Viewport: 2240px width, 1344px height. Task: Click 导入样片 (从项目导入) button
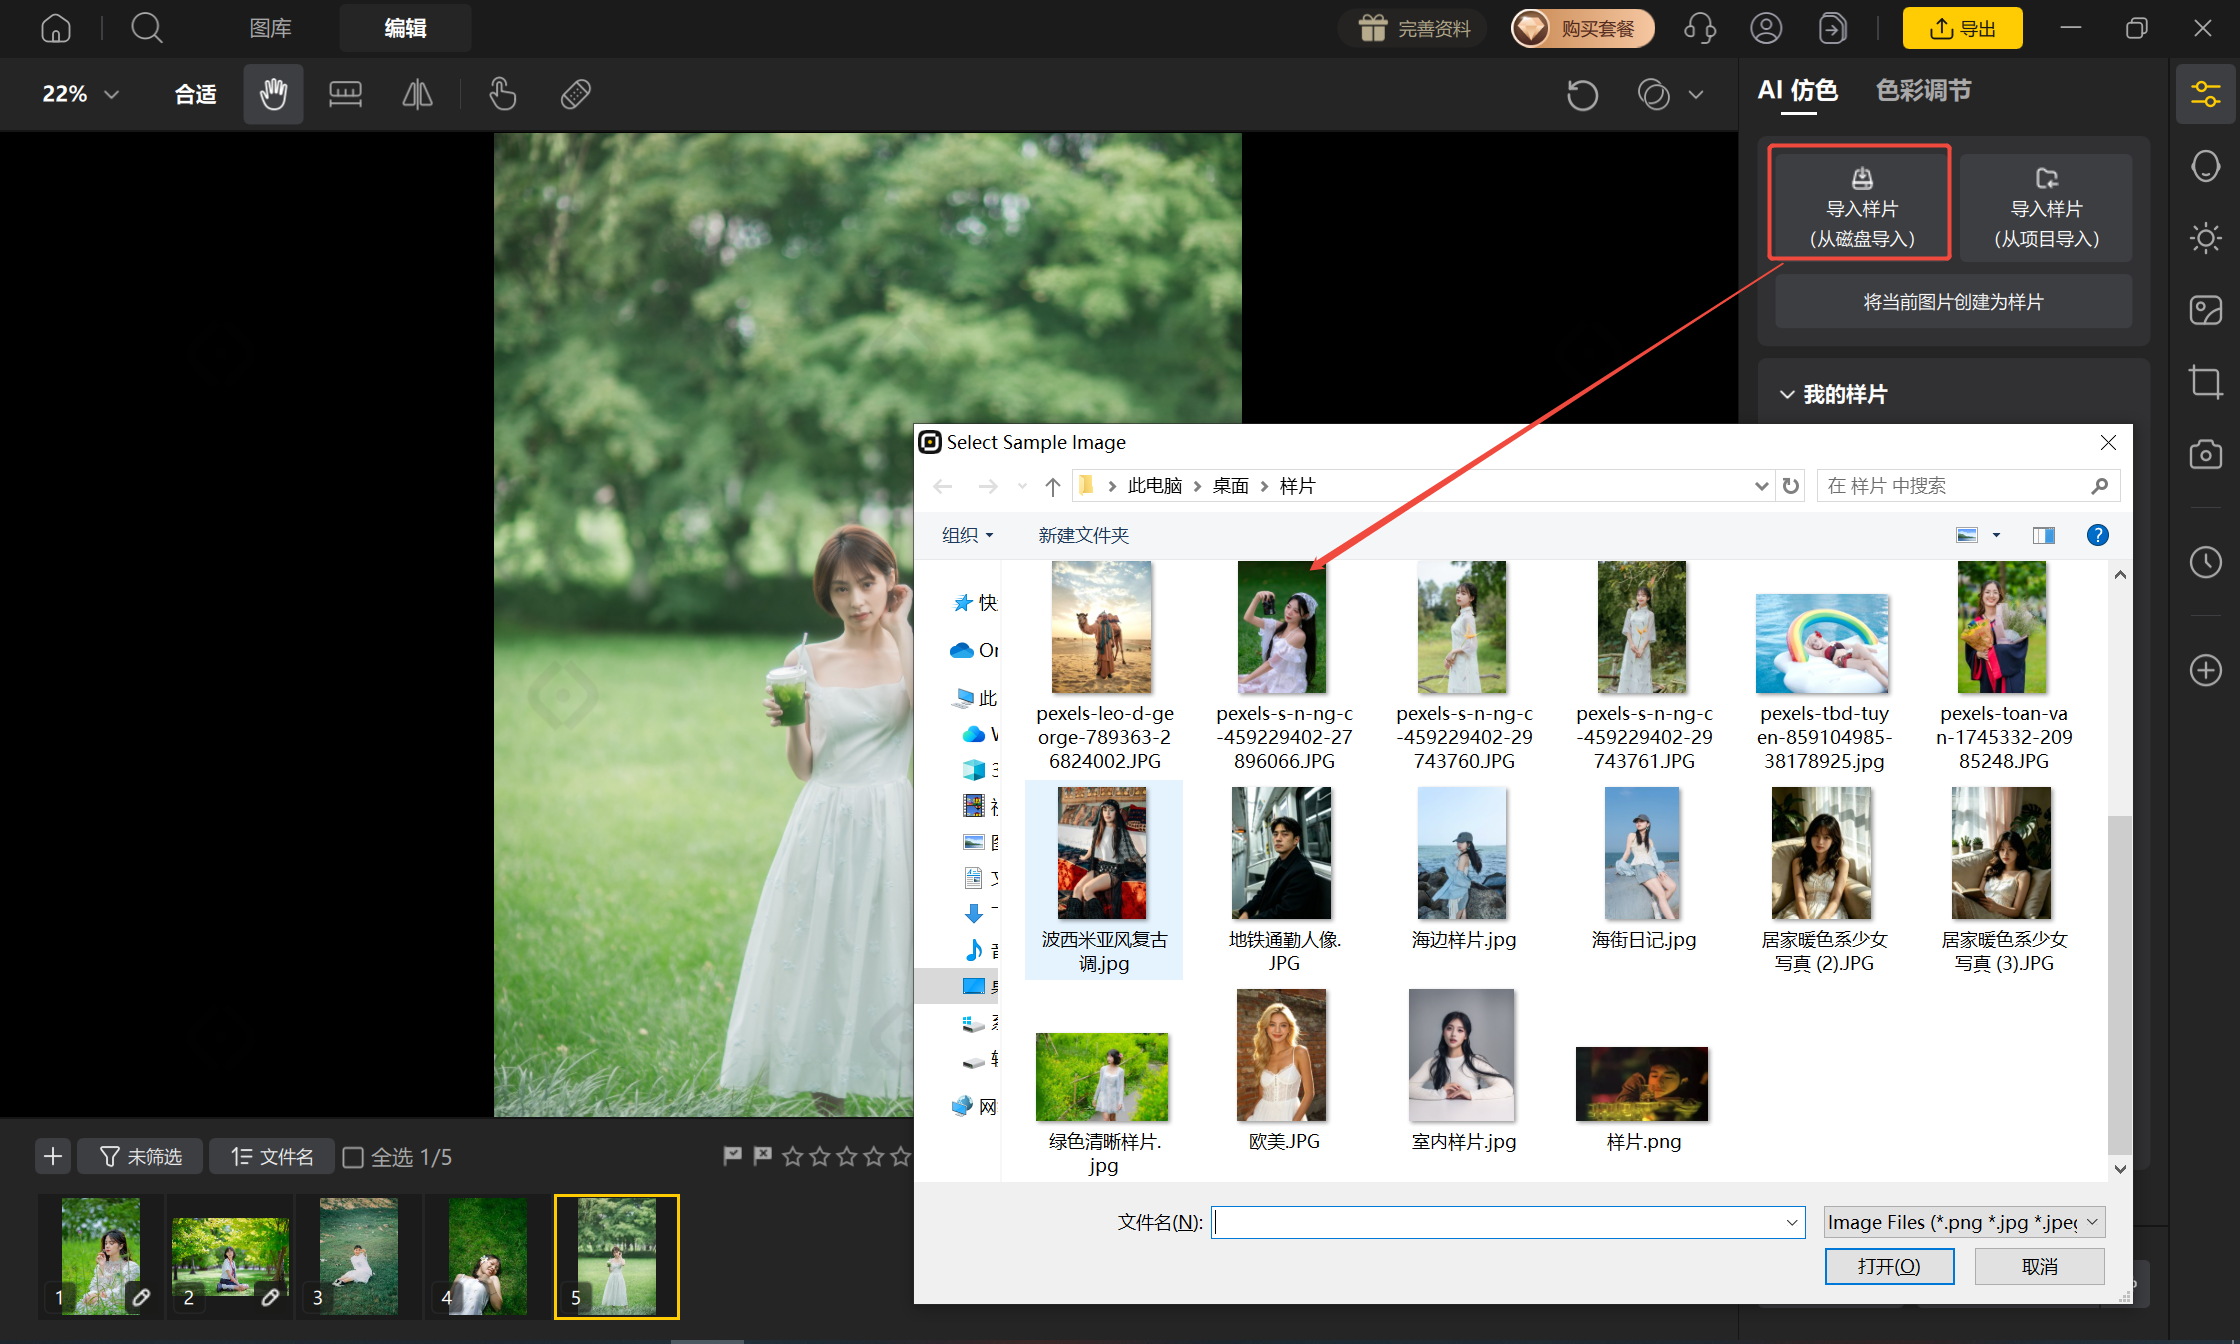click(x=2046, y=206)
